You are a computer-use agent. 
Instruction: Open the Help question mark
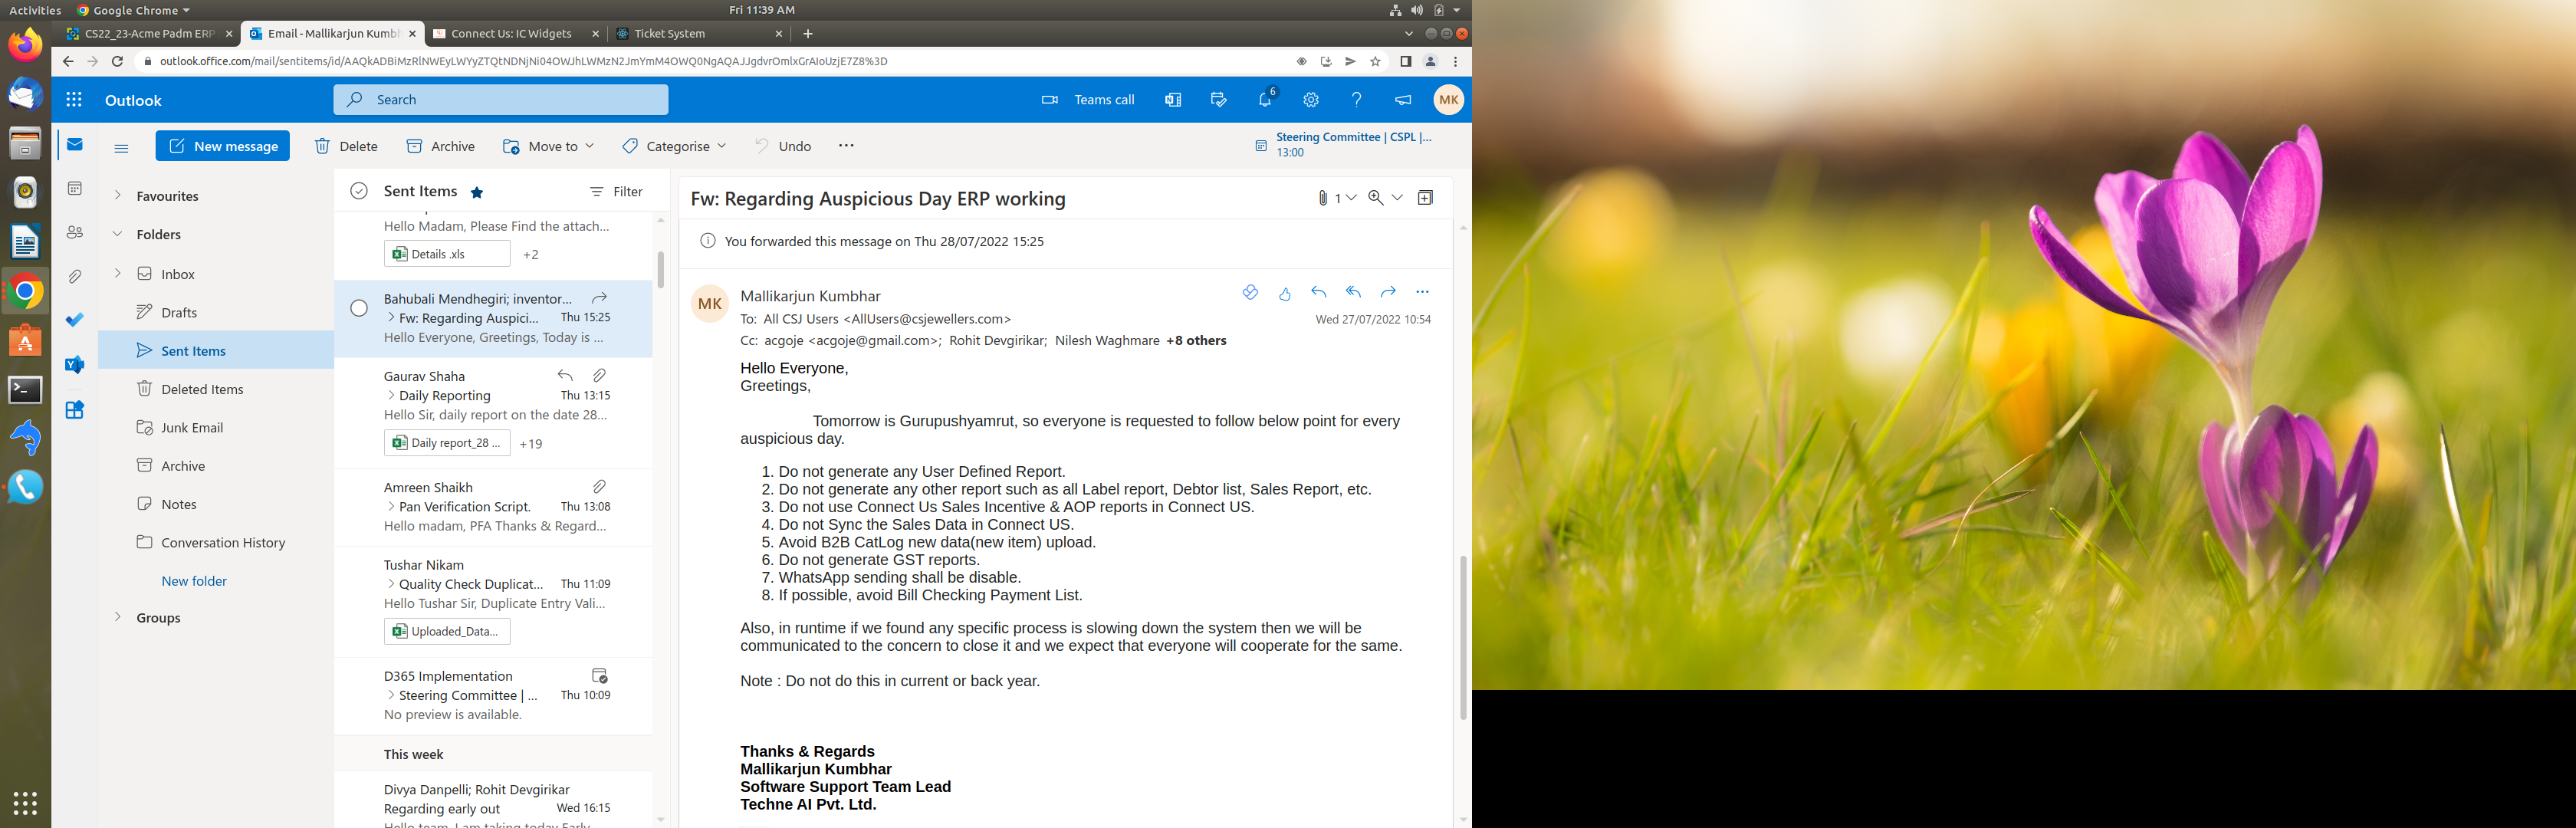(x=1356, y=100)
